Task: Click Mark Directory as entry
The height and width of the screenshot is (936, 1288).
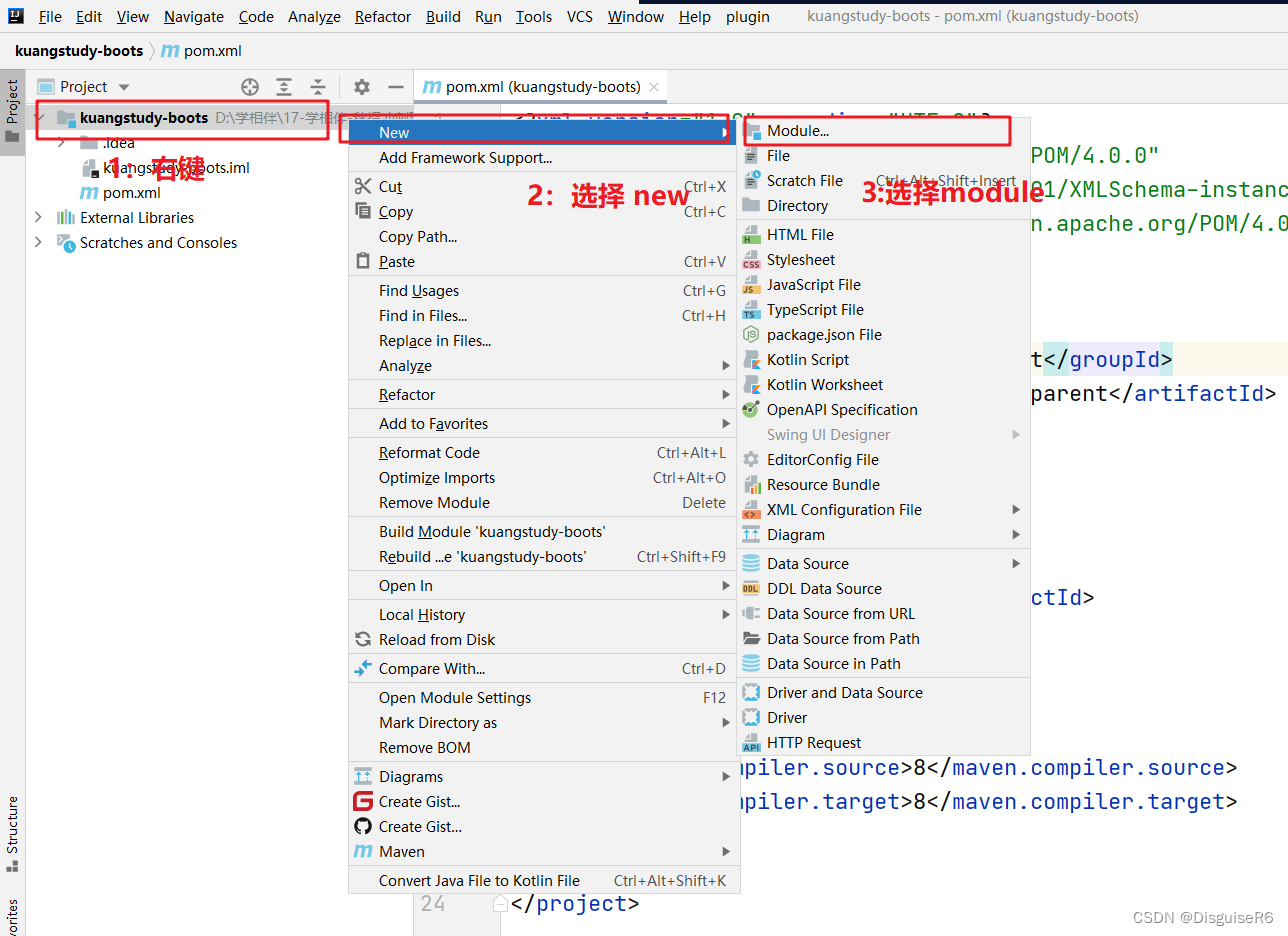Action: coord(544,723)
